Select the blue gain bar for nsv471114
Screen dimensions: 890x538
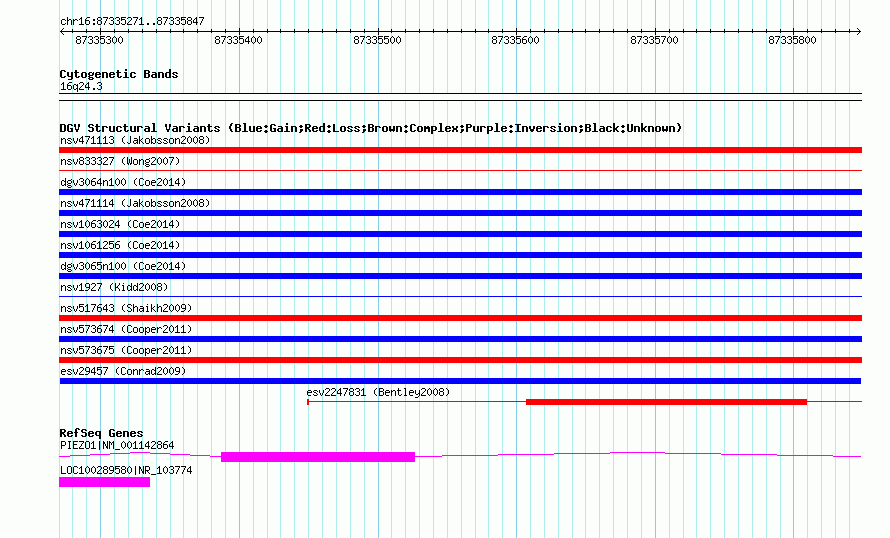pos(460,213)
